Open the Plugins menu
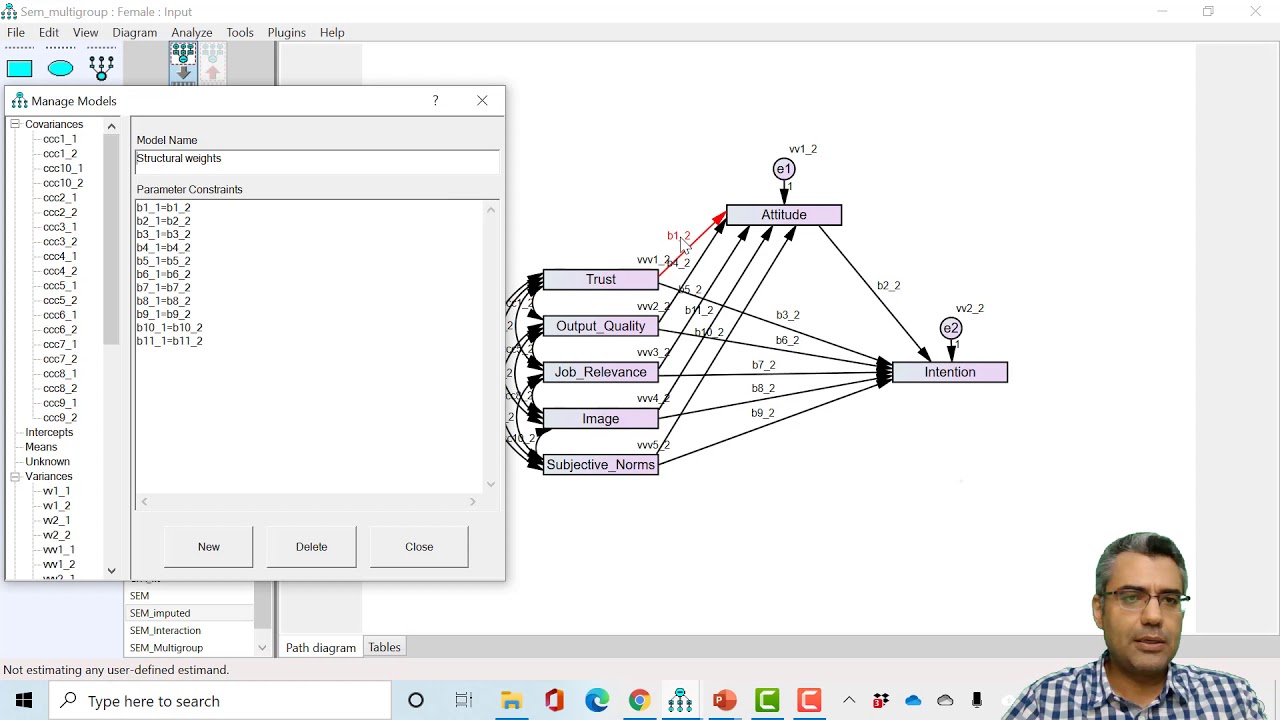 click(x=286, y=32)
